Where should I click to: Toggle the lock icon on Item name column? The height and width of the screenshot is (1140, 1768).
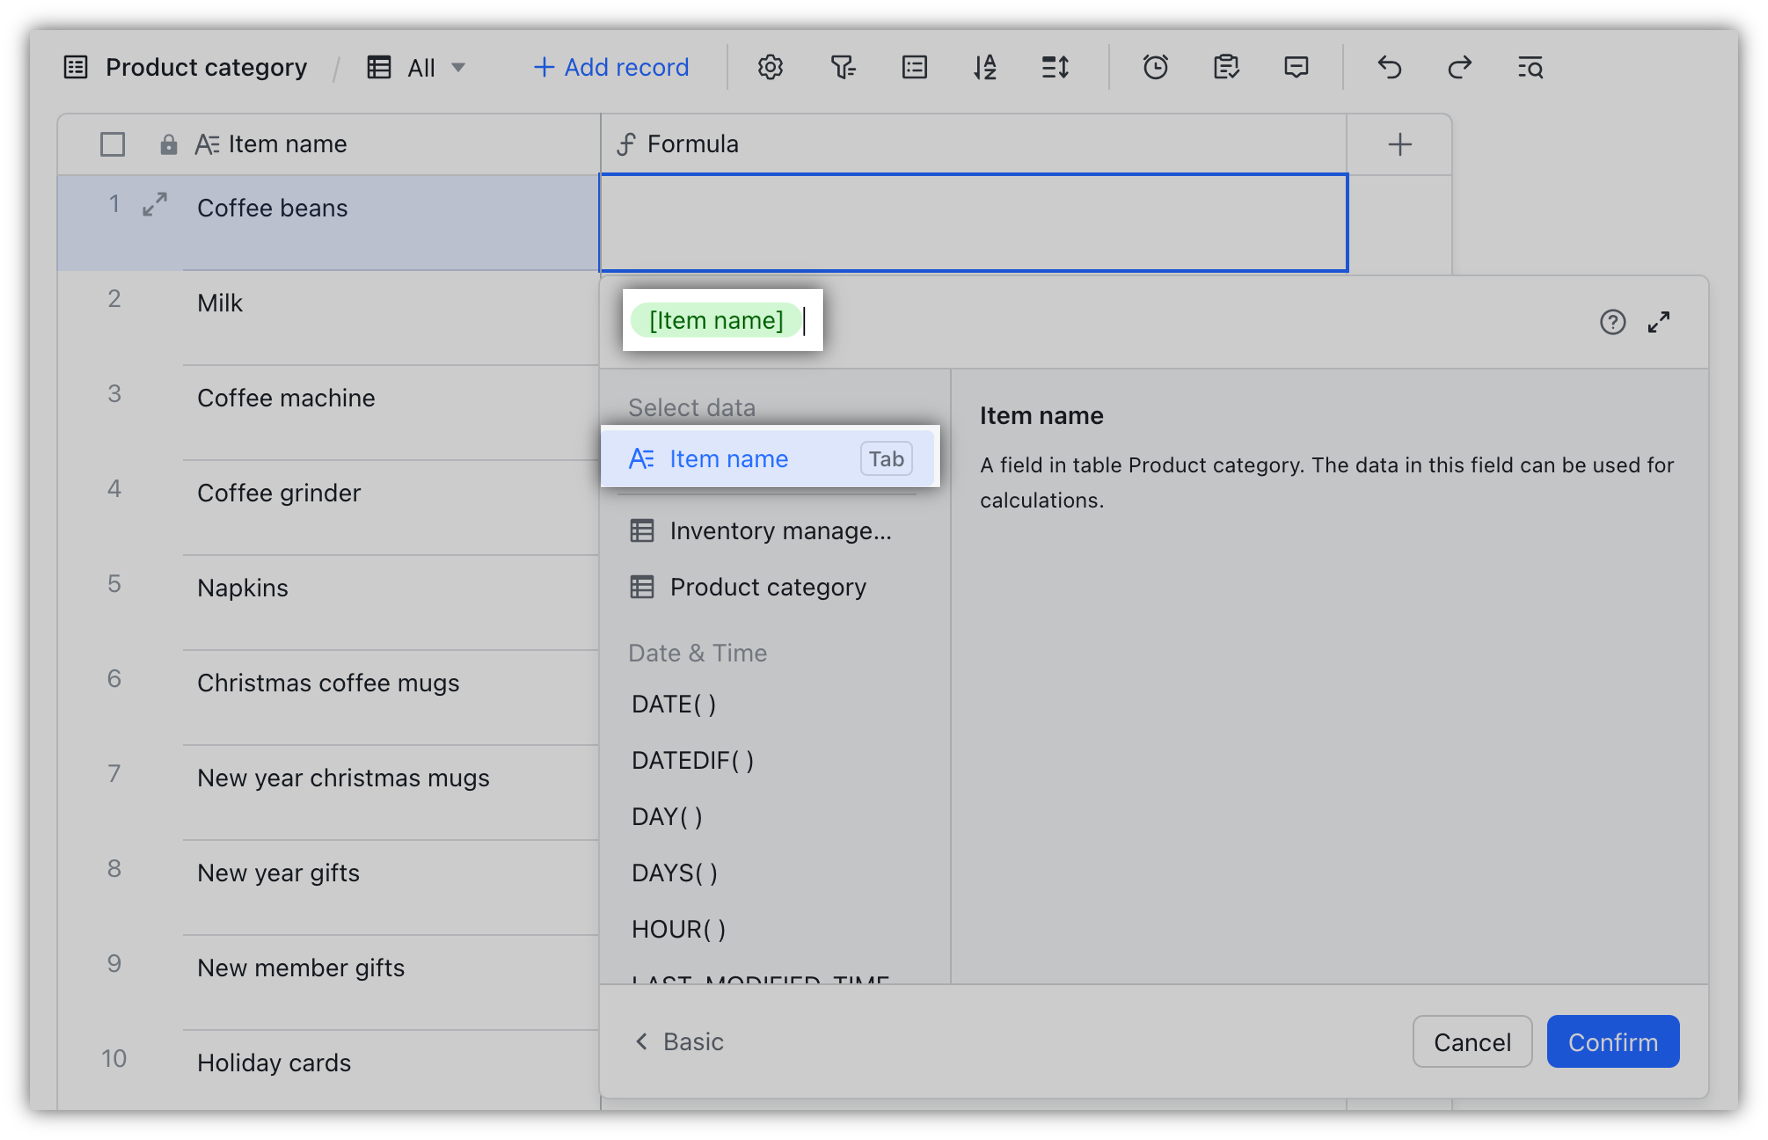[168, 144]
